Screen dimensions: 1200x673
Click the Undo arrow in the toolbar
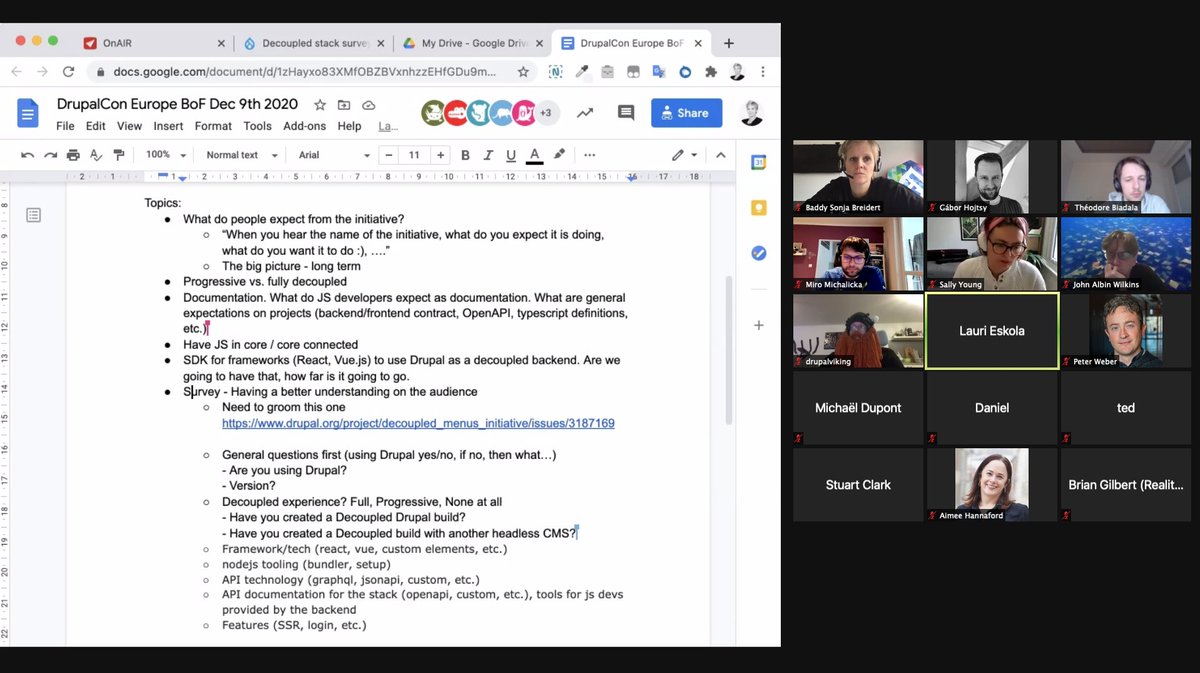coord(27,155)
